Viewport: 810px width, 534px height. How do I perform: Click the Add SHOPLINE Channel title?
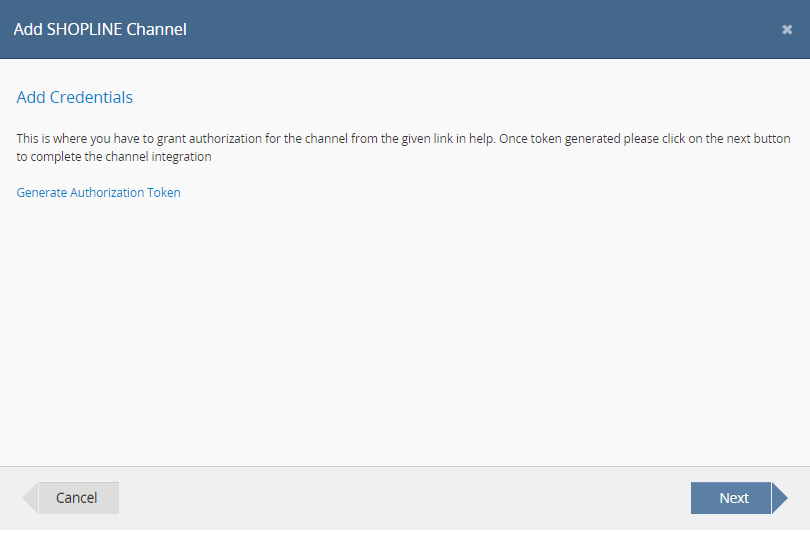click(x=100, y=29)
